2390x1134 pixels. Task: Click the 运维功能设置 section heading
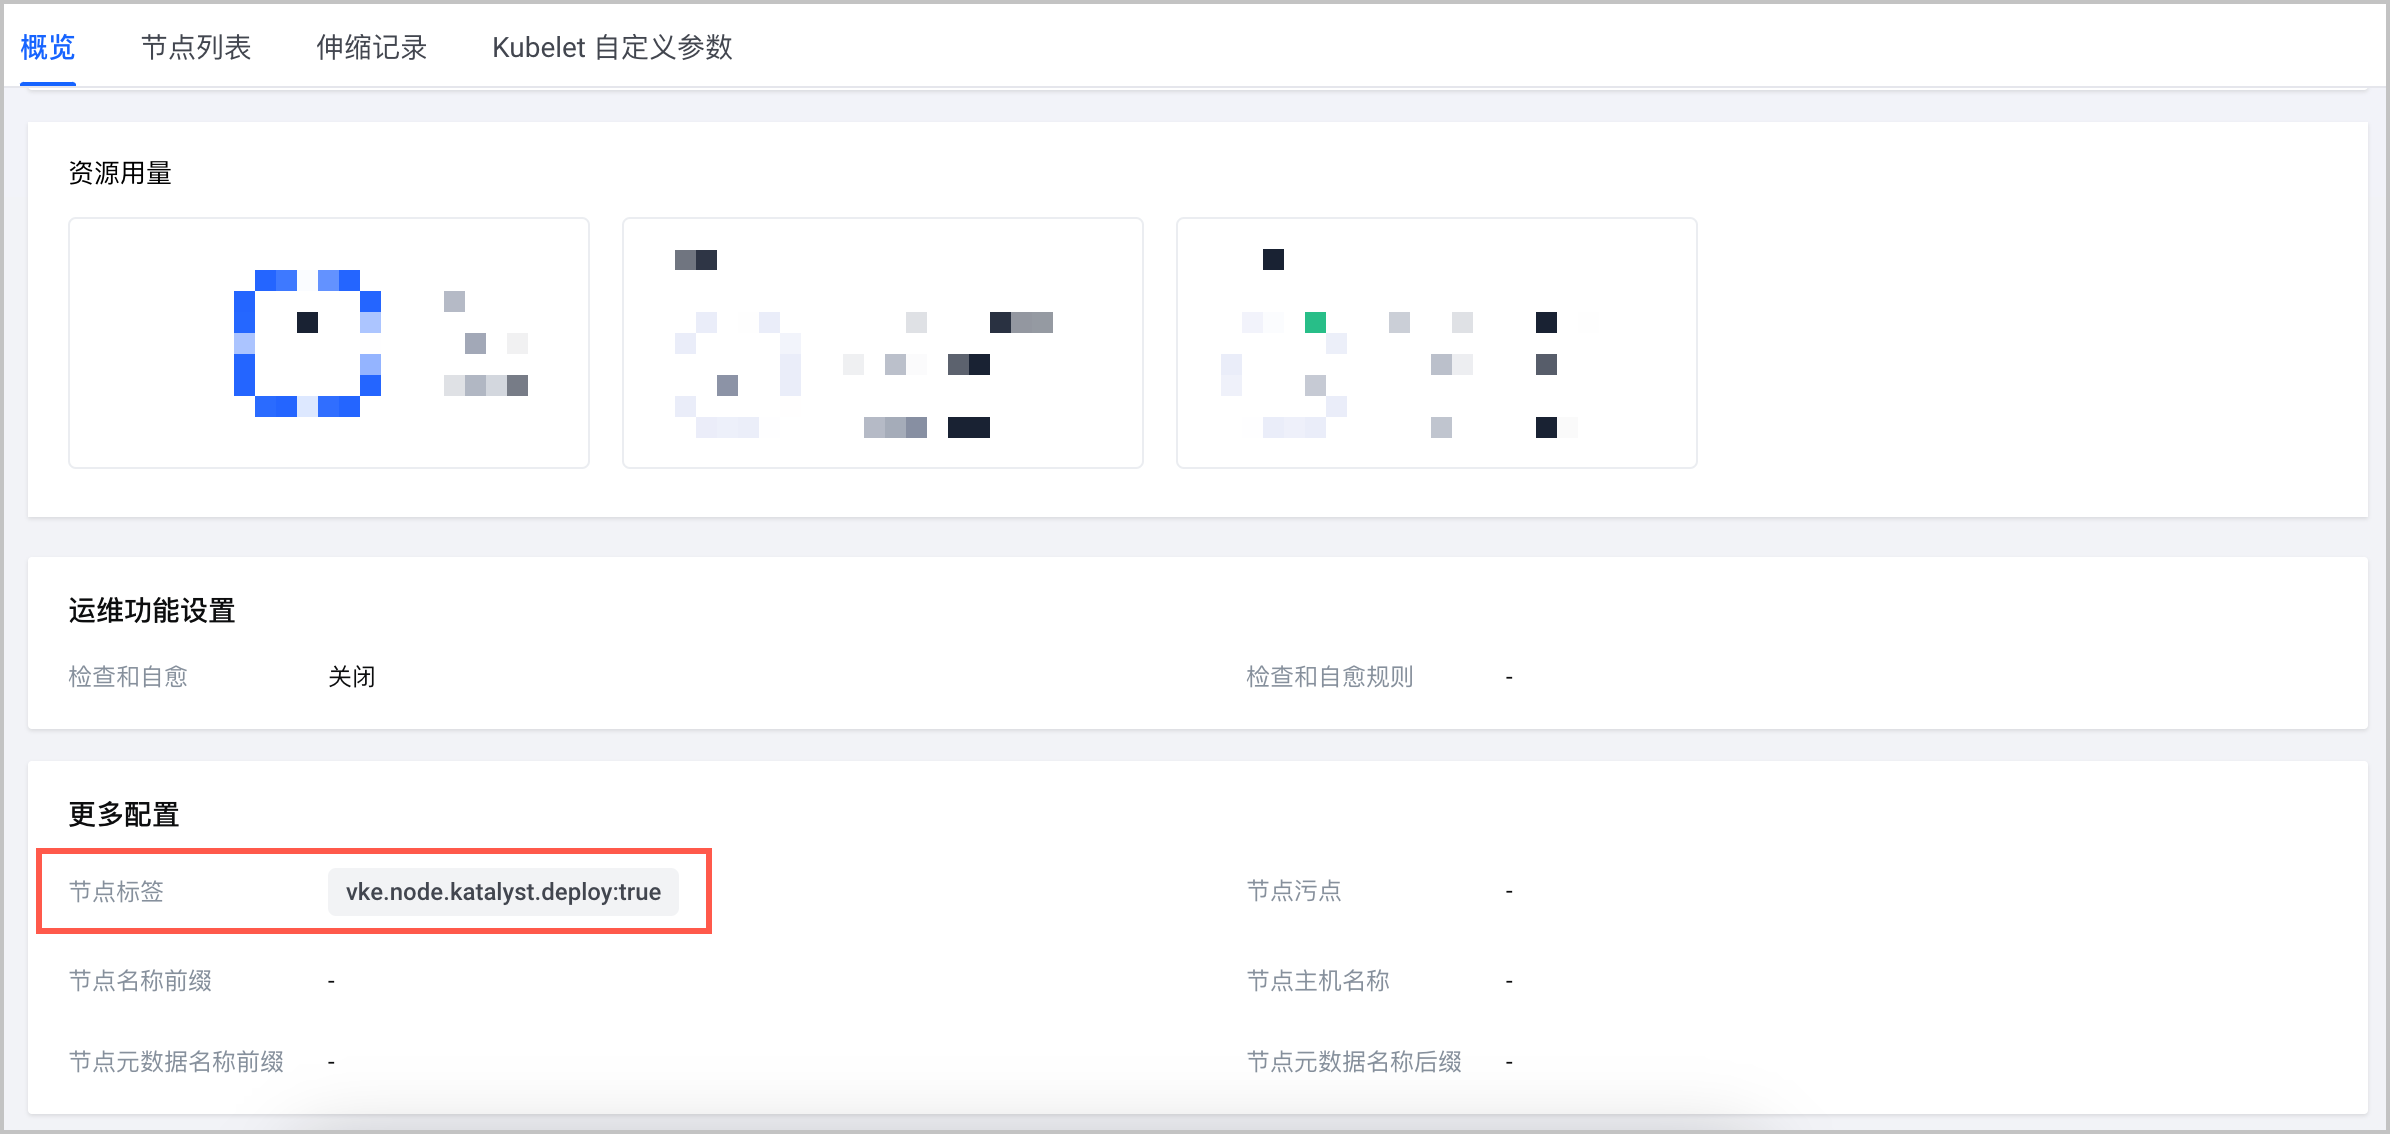point(152,610)
